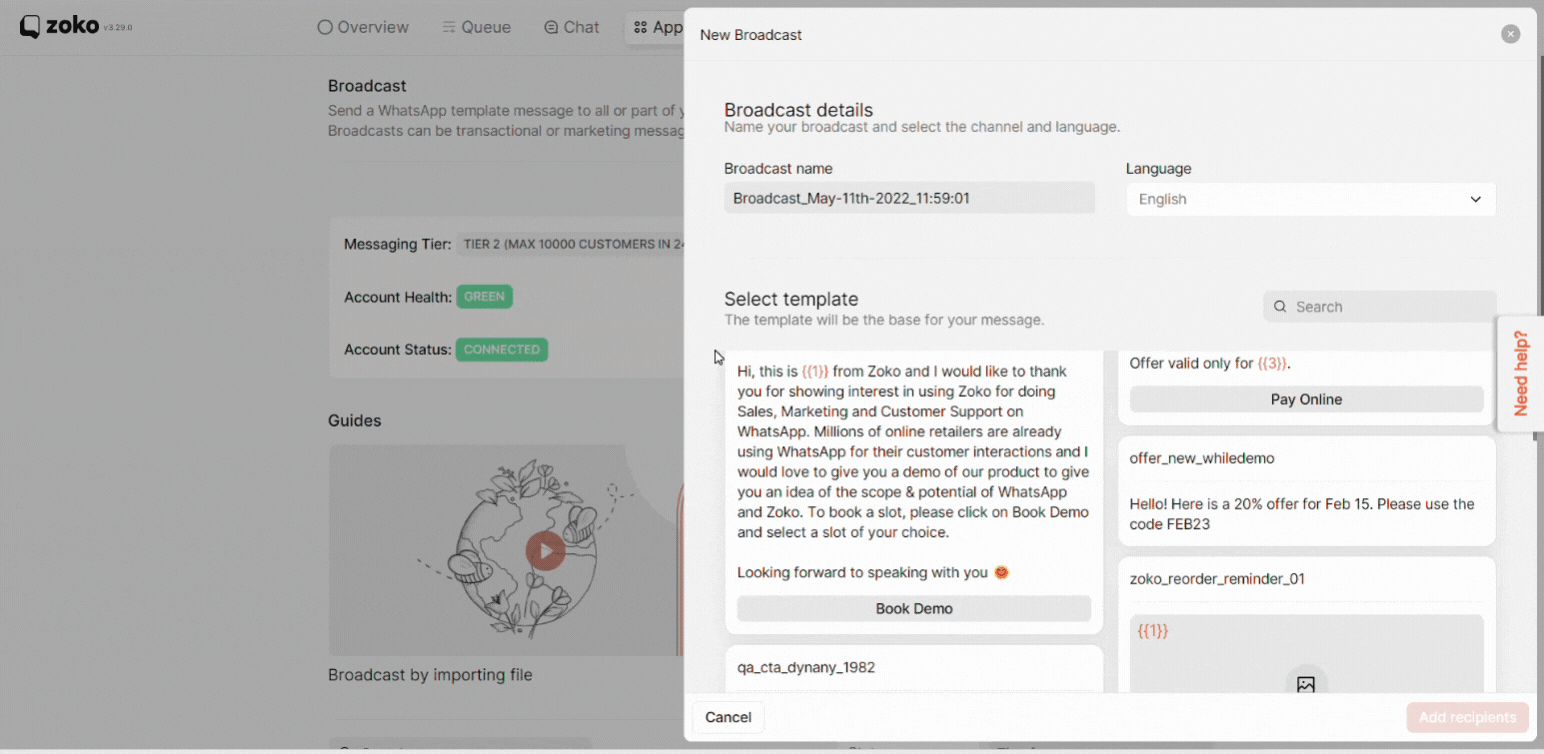Viewport: 1544px width, 754px height.
Task: Select the qa_cta_dynany_1982 template
Action: click(x=914, y=668)
